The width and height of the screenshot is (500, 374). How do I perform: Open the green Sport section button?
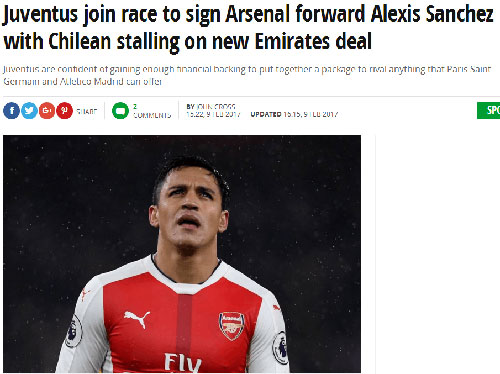pyautogui.click(x=488, y=110)
